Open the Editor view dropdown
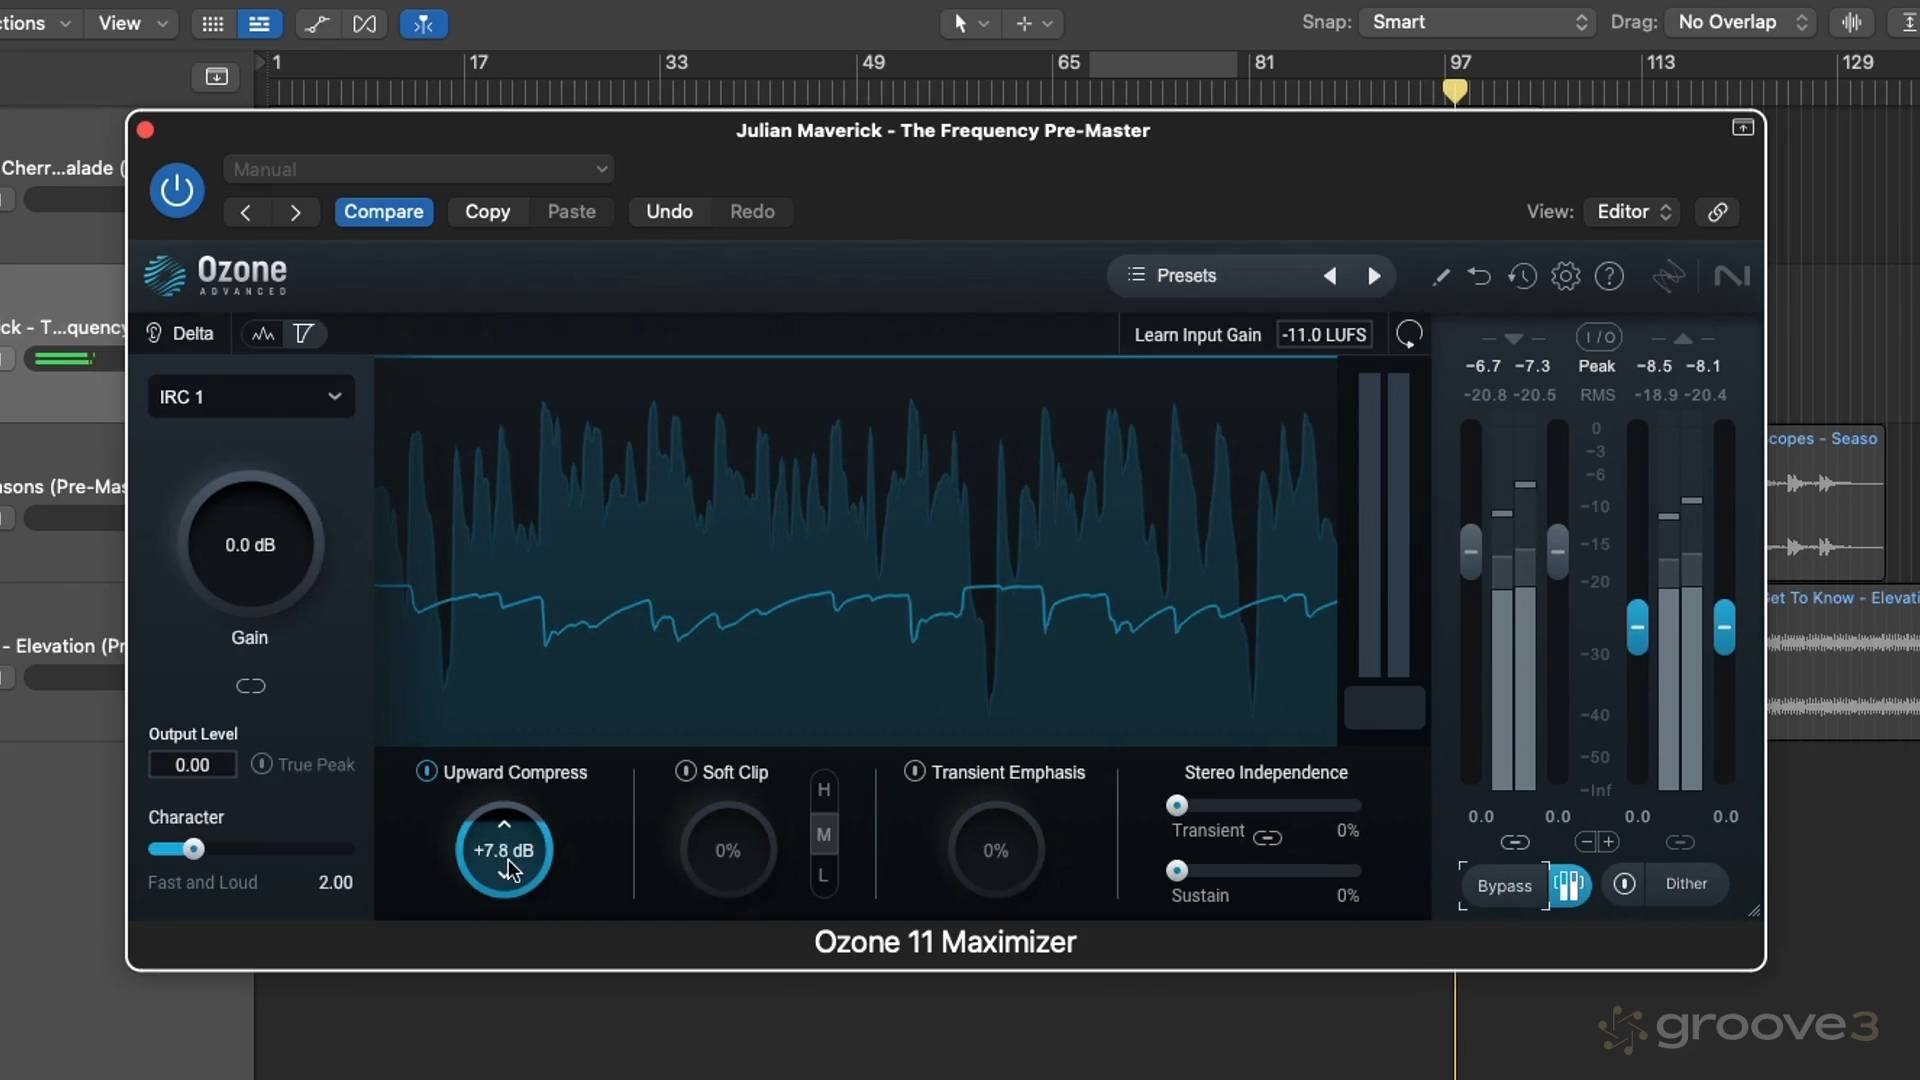The width and height of the screenshot is (1920, 1080). [1633, 212]
